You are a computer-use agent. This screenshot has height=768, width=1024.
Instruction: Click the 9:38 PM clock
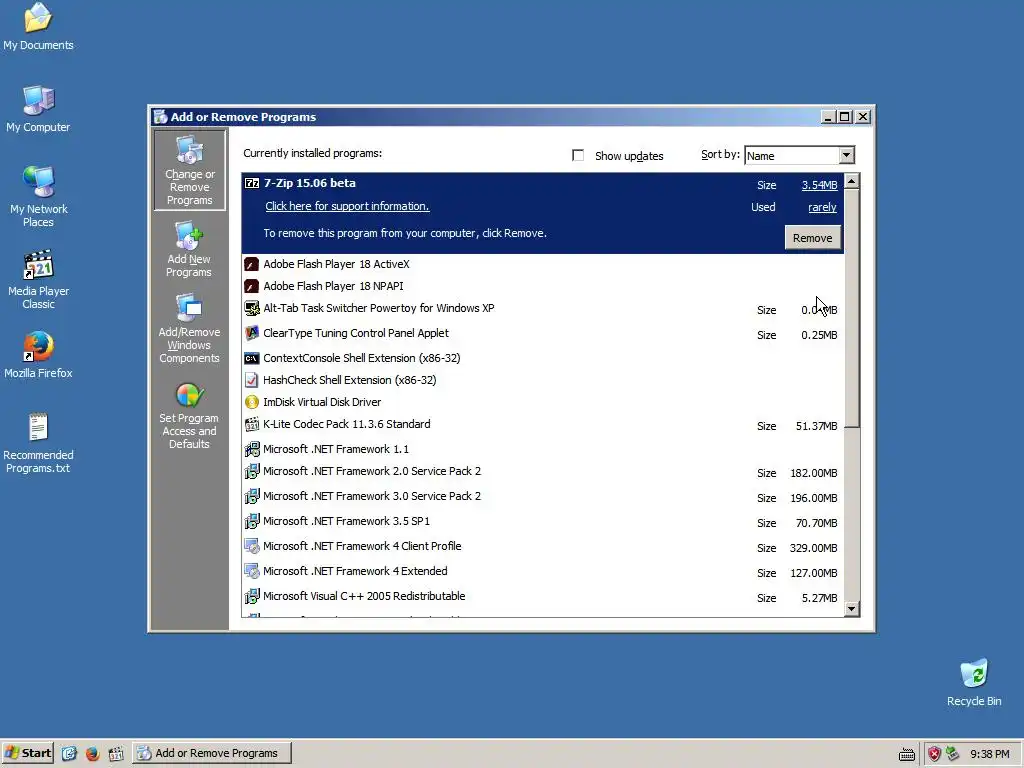tap(989, 754)
